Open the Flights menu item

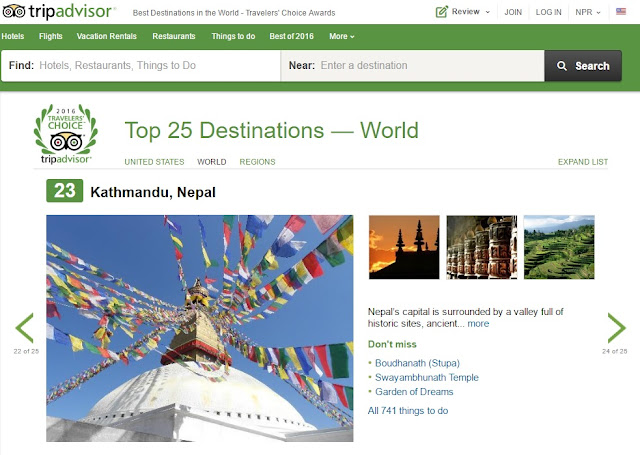pos(51,36)
